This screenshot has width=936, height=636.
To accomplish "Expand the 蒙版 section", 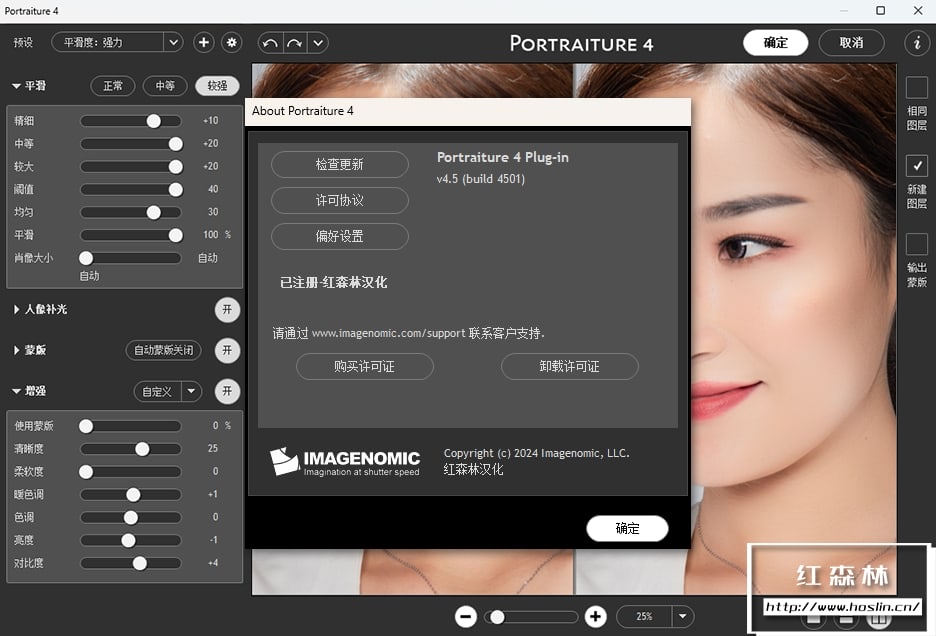I will click(16, 350).
